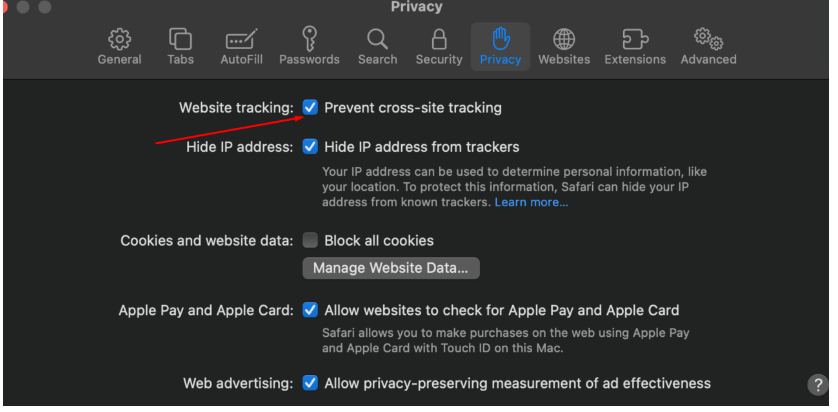
Task: Toggle Allow websites to check for Apple Pay
Action: [x=310, y=310]
